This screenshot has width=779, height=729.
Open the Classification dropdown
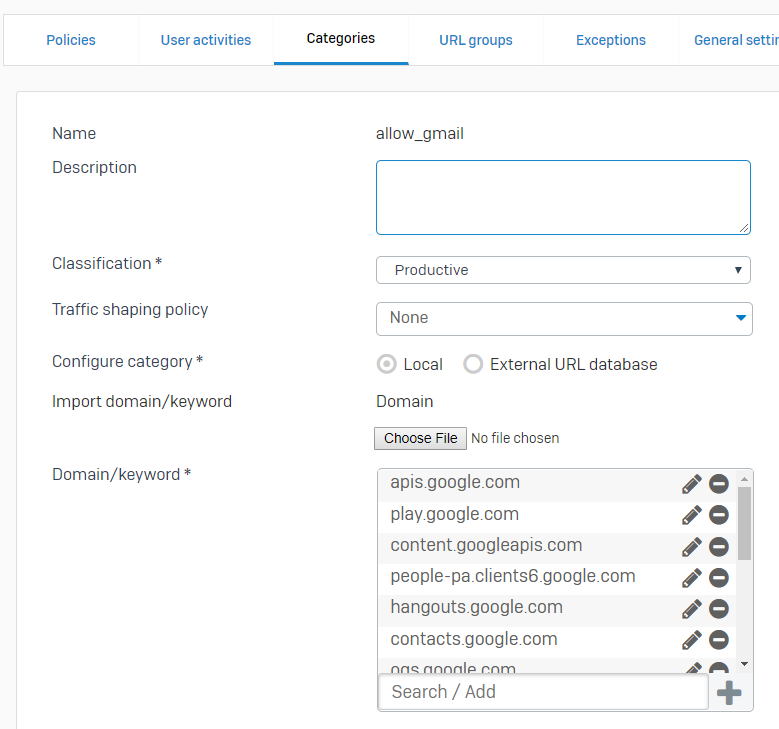tap(563, 270)
